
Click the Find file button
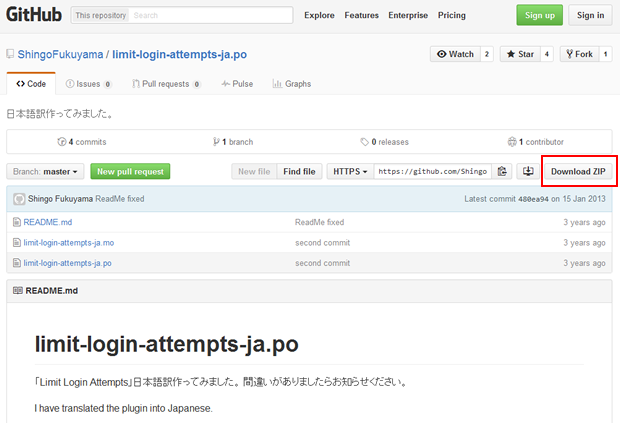coord(299,171)
